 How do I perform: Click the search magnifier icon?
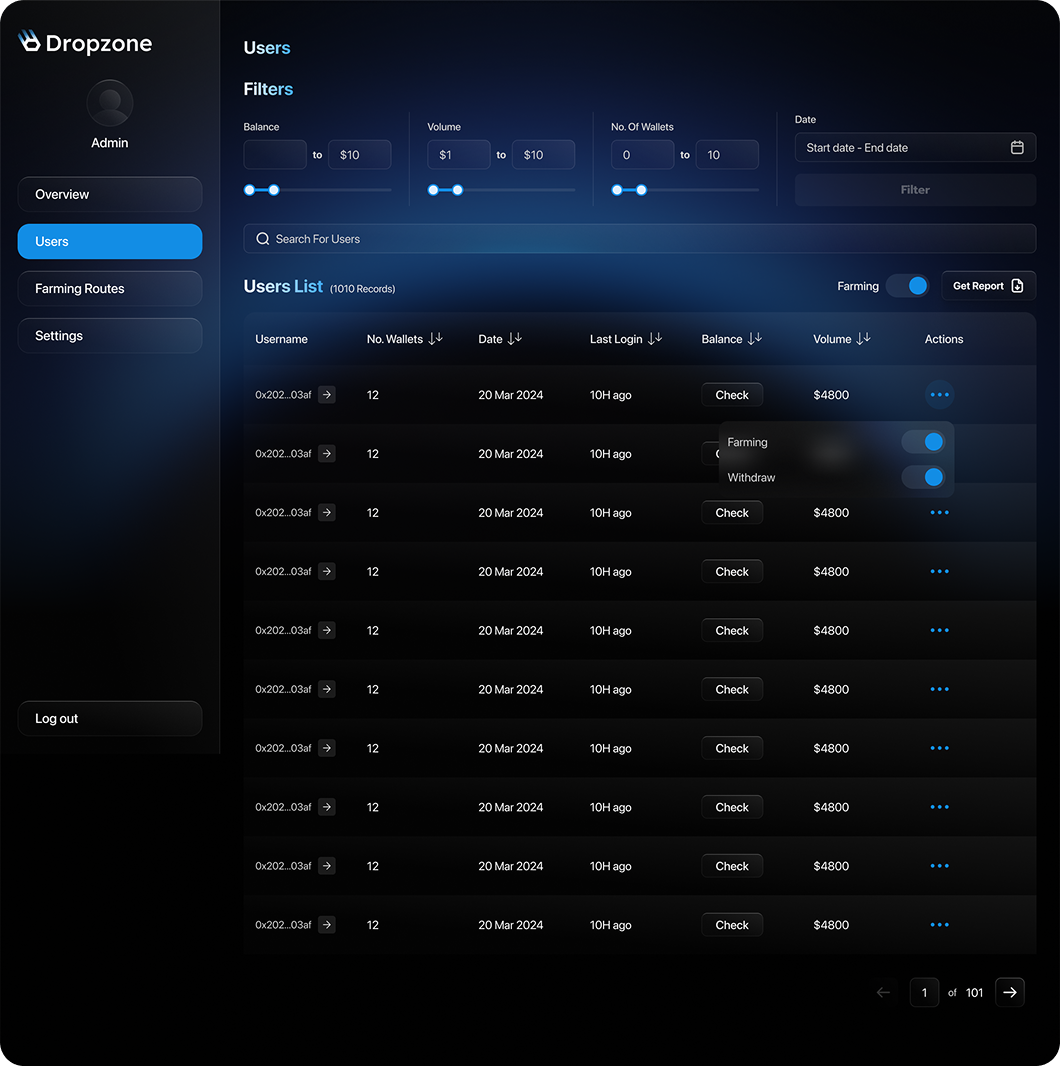[x=262, y=238]
